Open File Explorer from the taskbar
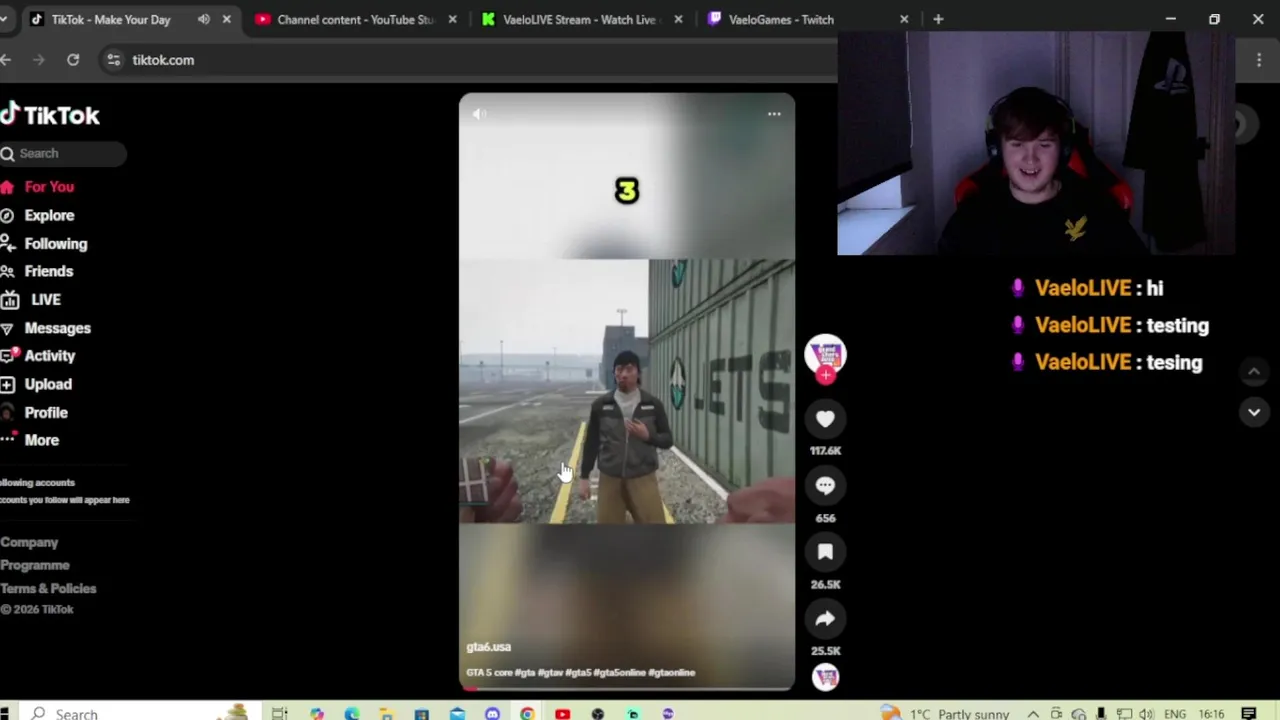This screenshot has width=1280, height=720. click(x=387, y=713)
